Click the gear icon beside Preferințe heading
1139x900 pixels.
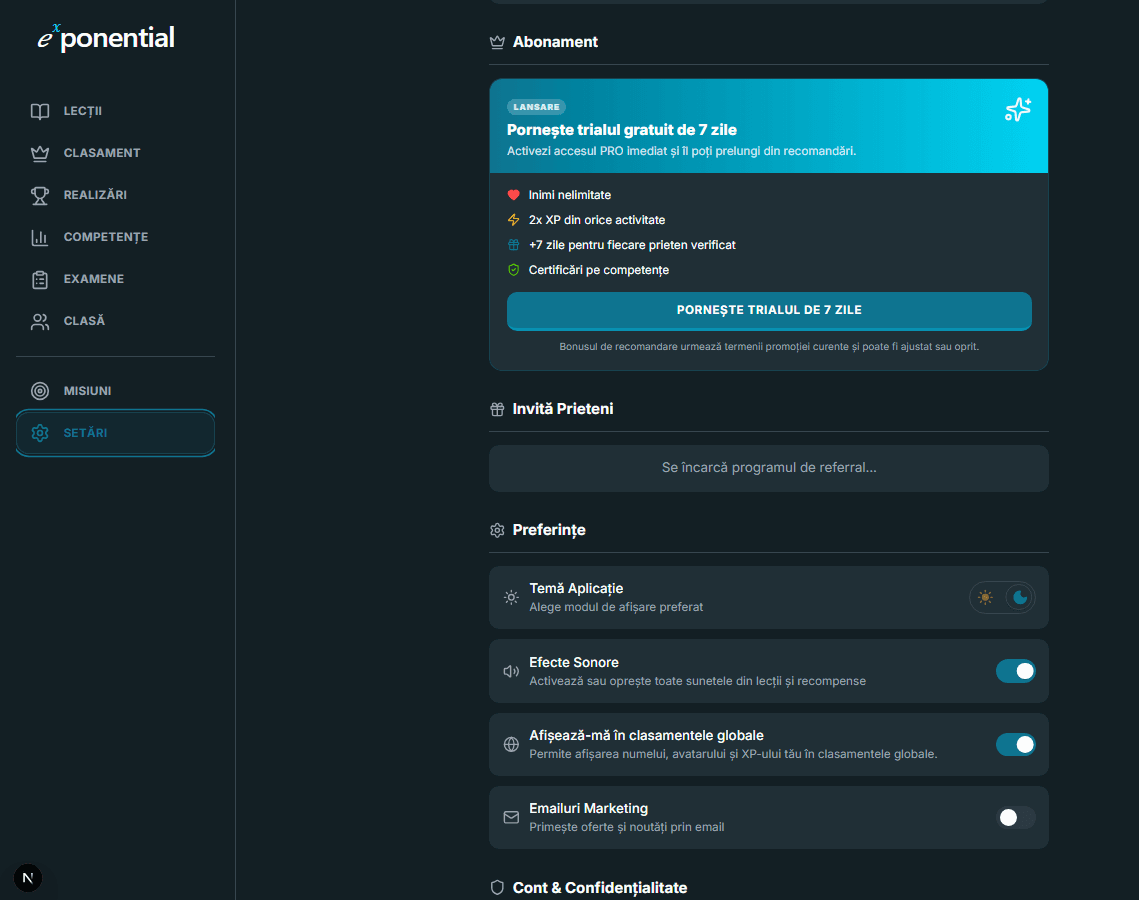[497, 530]
